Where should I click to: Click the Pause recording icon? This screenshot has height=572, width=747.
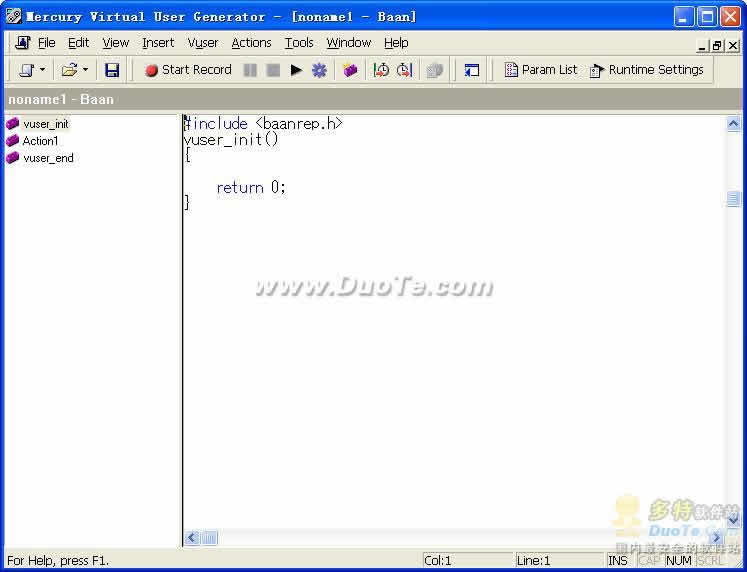(x=250, y=70)
